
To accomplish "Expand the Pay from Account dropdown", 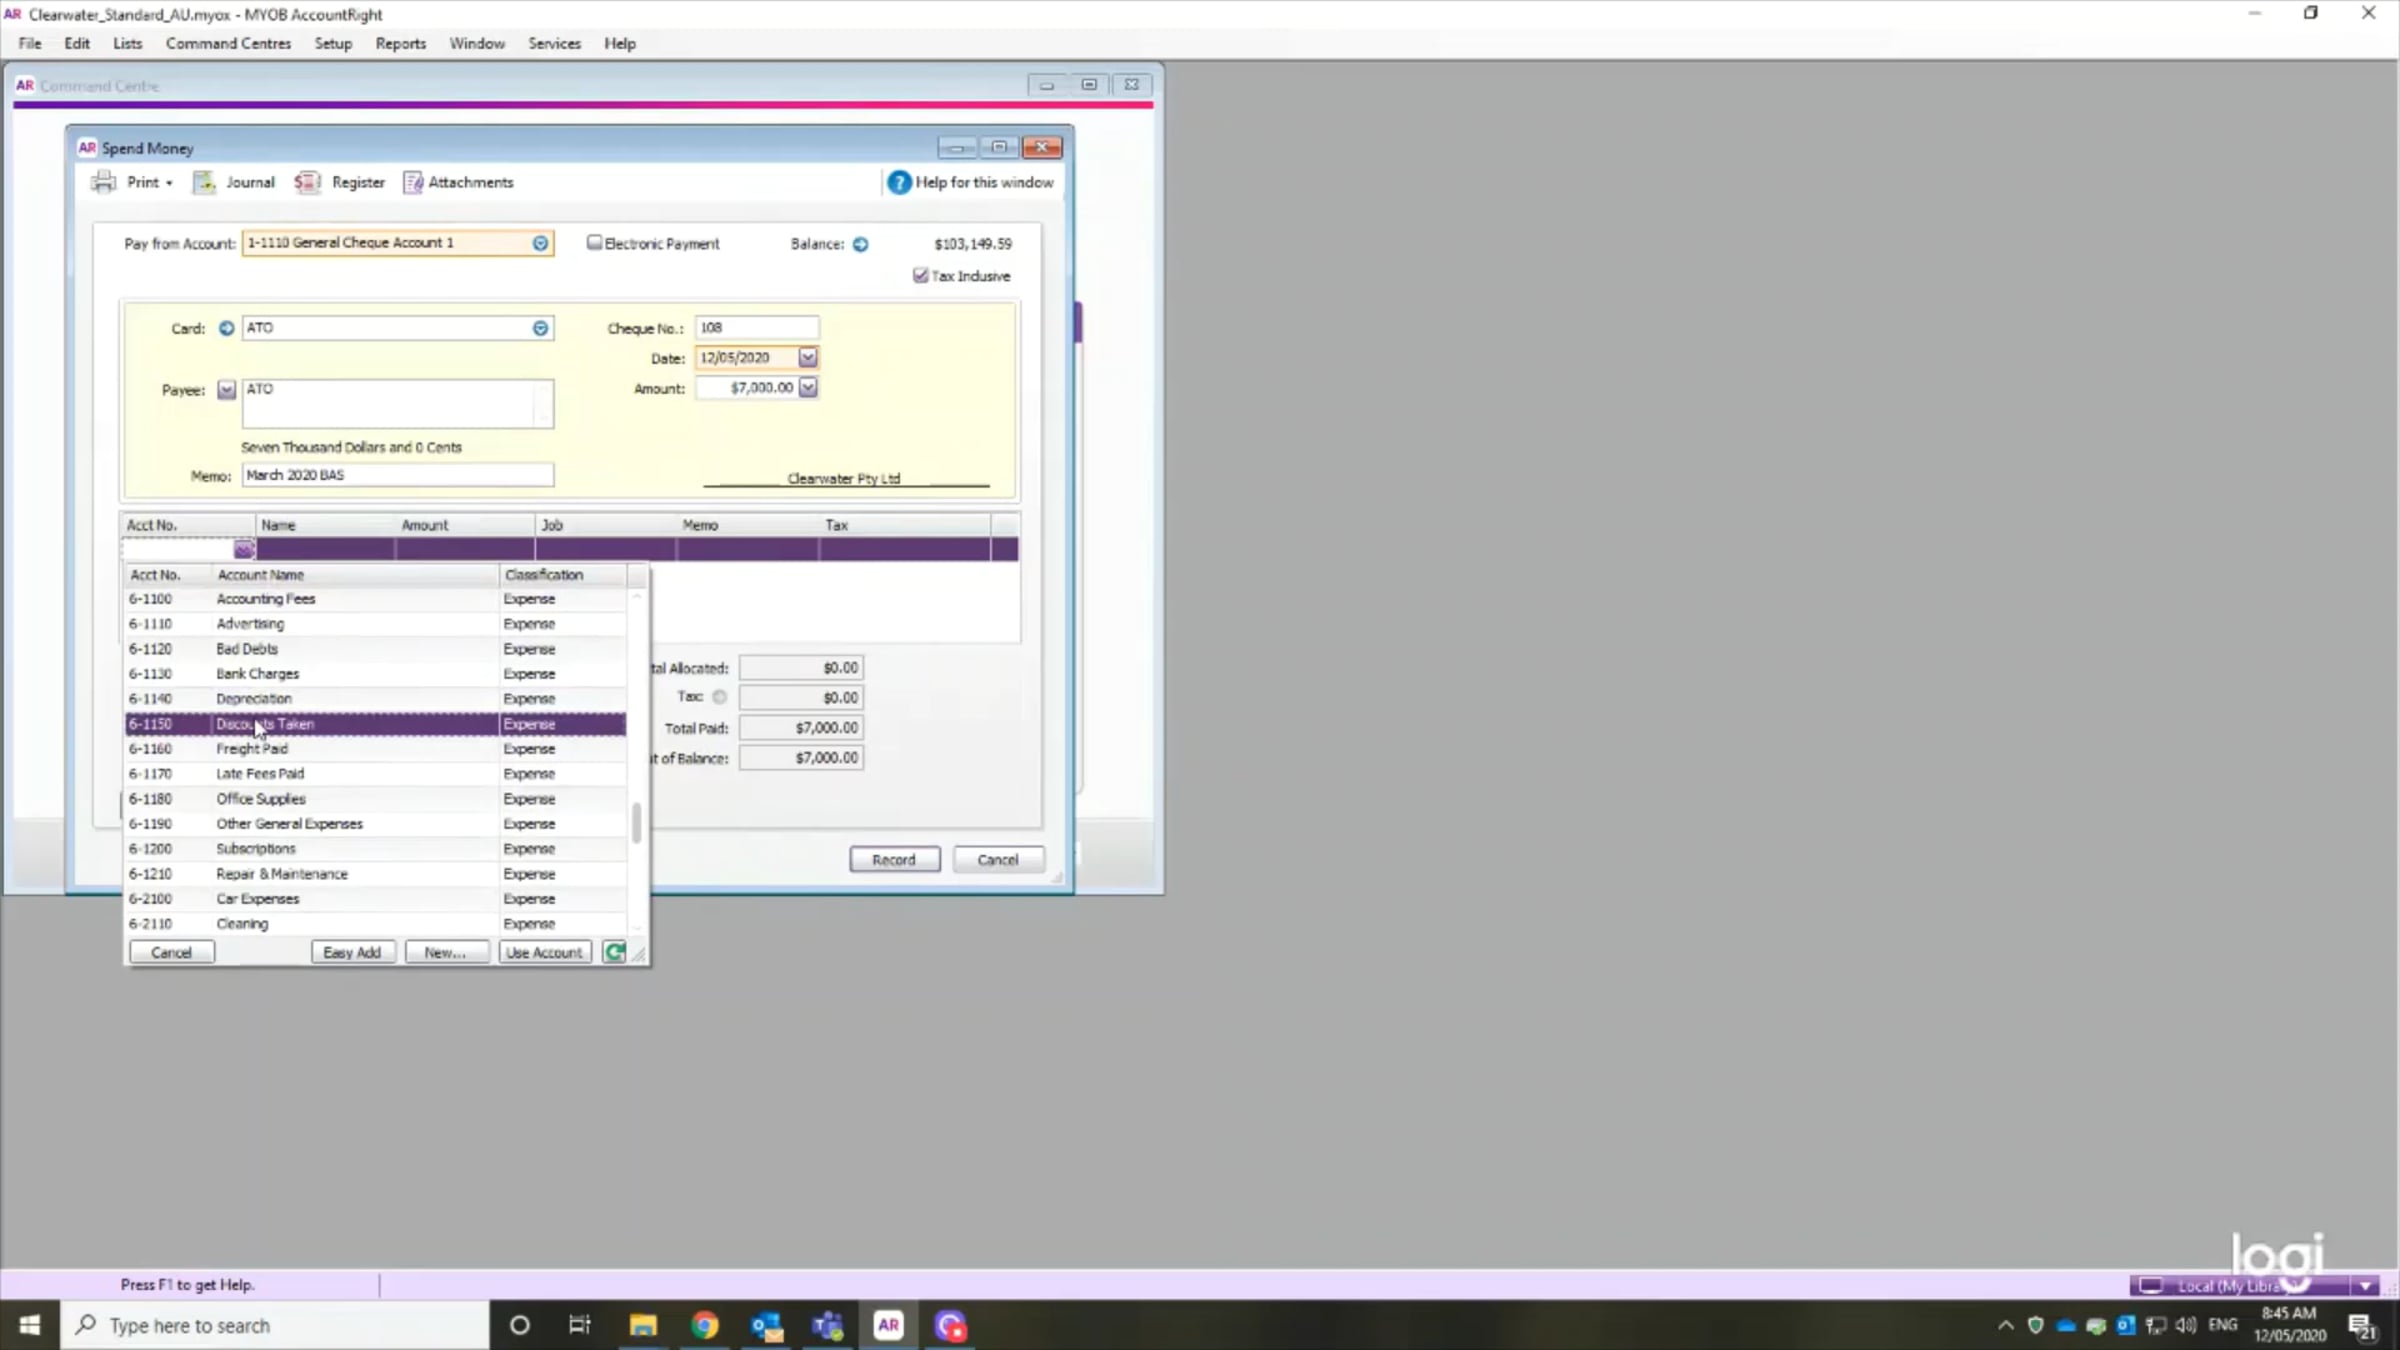I will coord(540,243).
